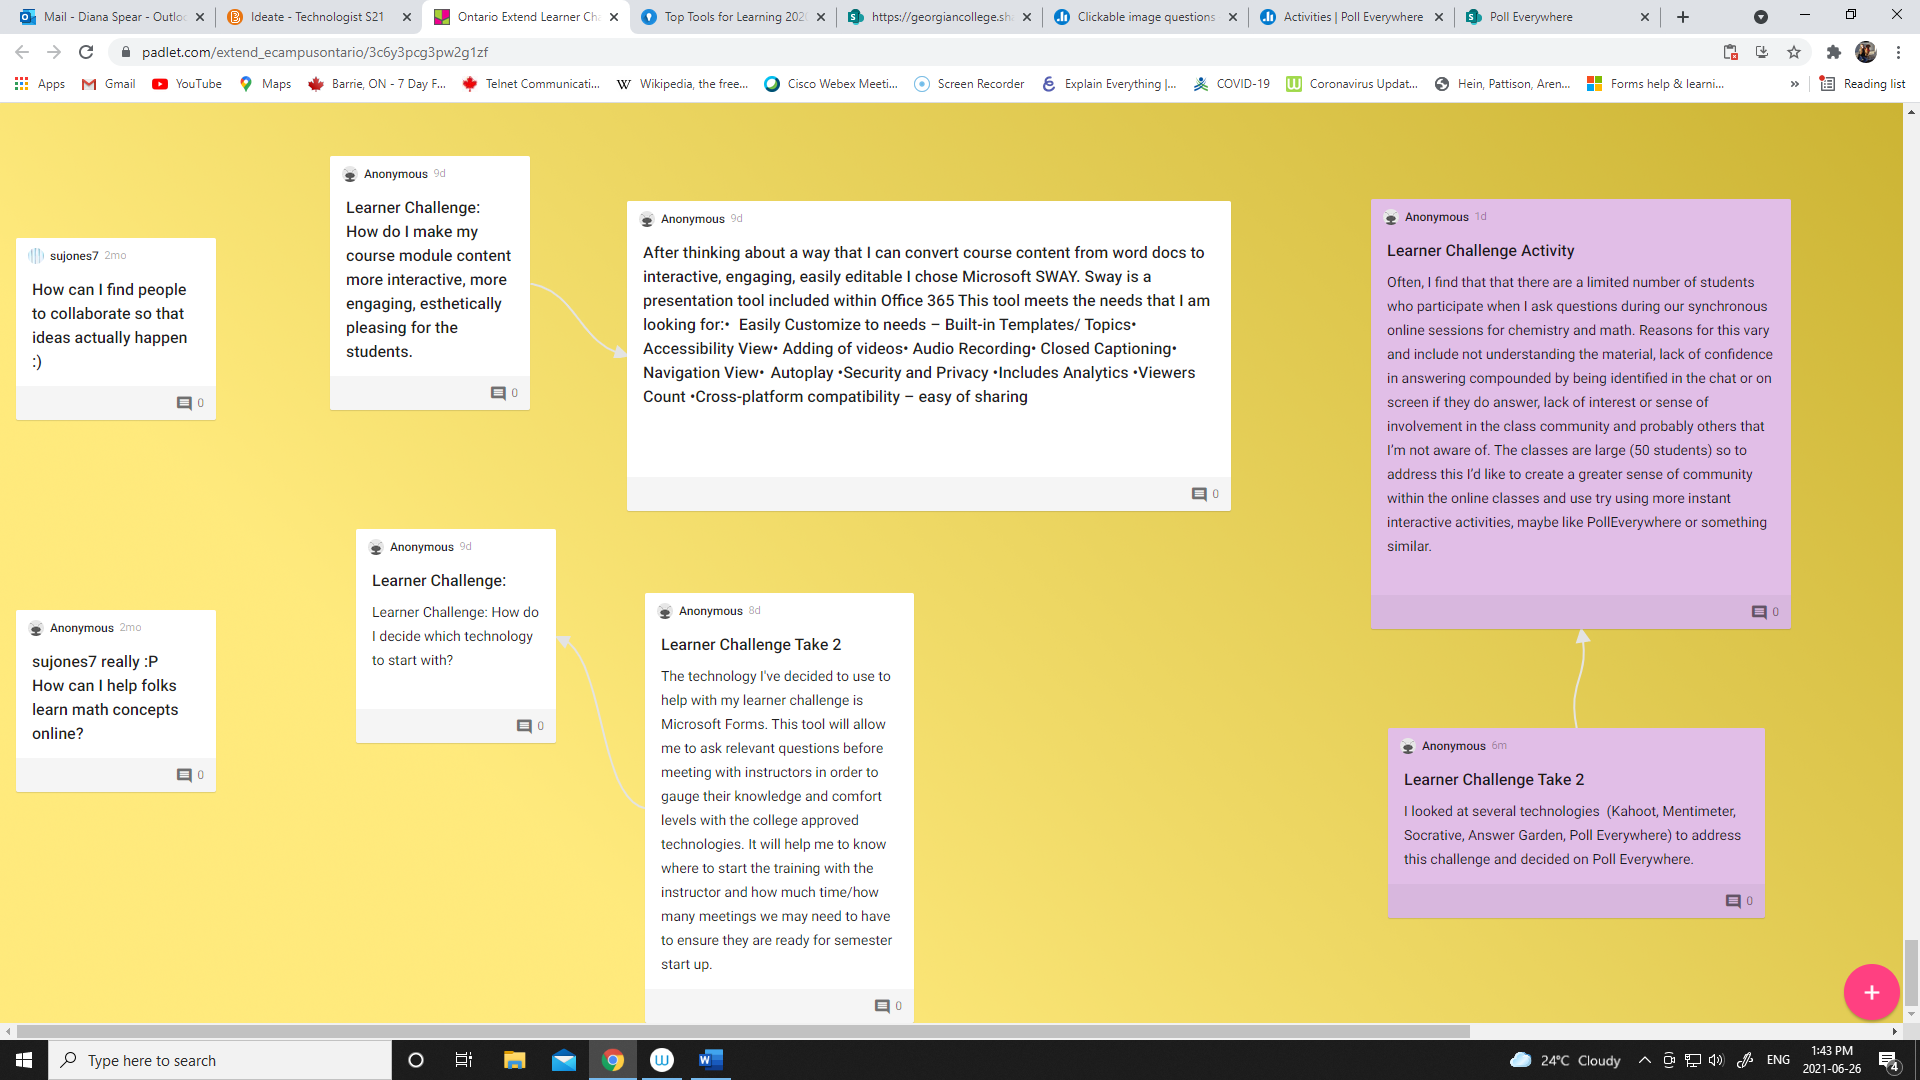1920x1080 pixels.
Task: Open comments on learn math concepts post
Action: (190, 775)
